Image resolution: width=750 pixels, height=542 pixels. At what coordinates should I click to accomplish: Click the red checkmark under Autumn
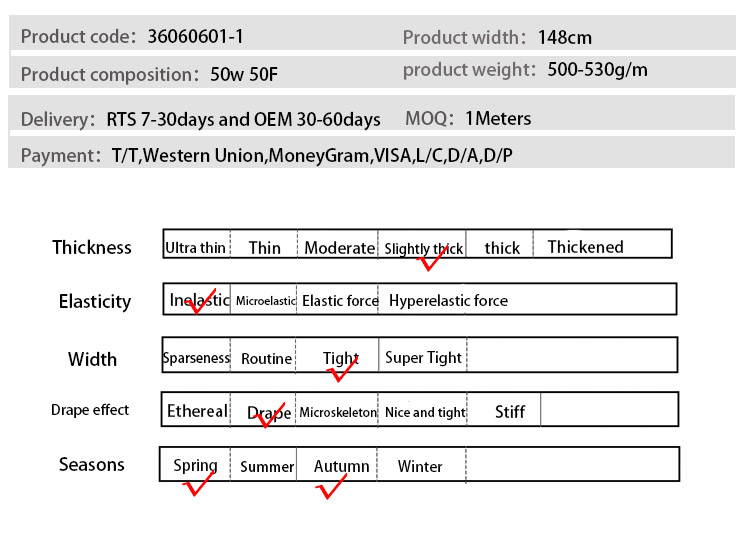tap(332, 487)
